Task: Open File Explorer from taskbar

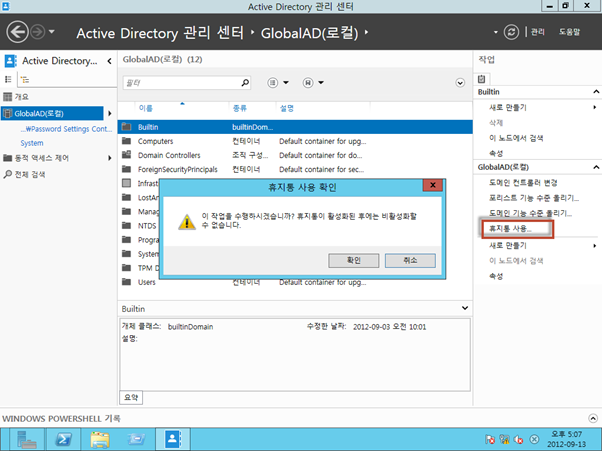Action: (x=100, y=439)
